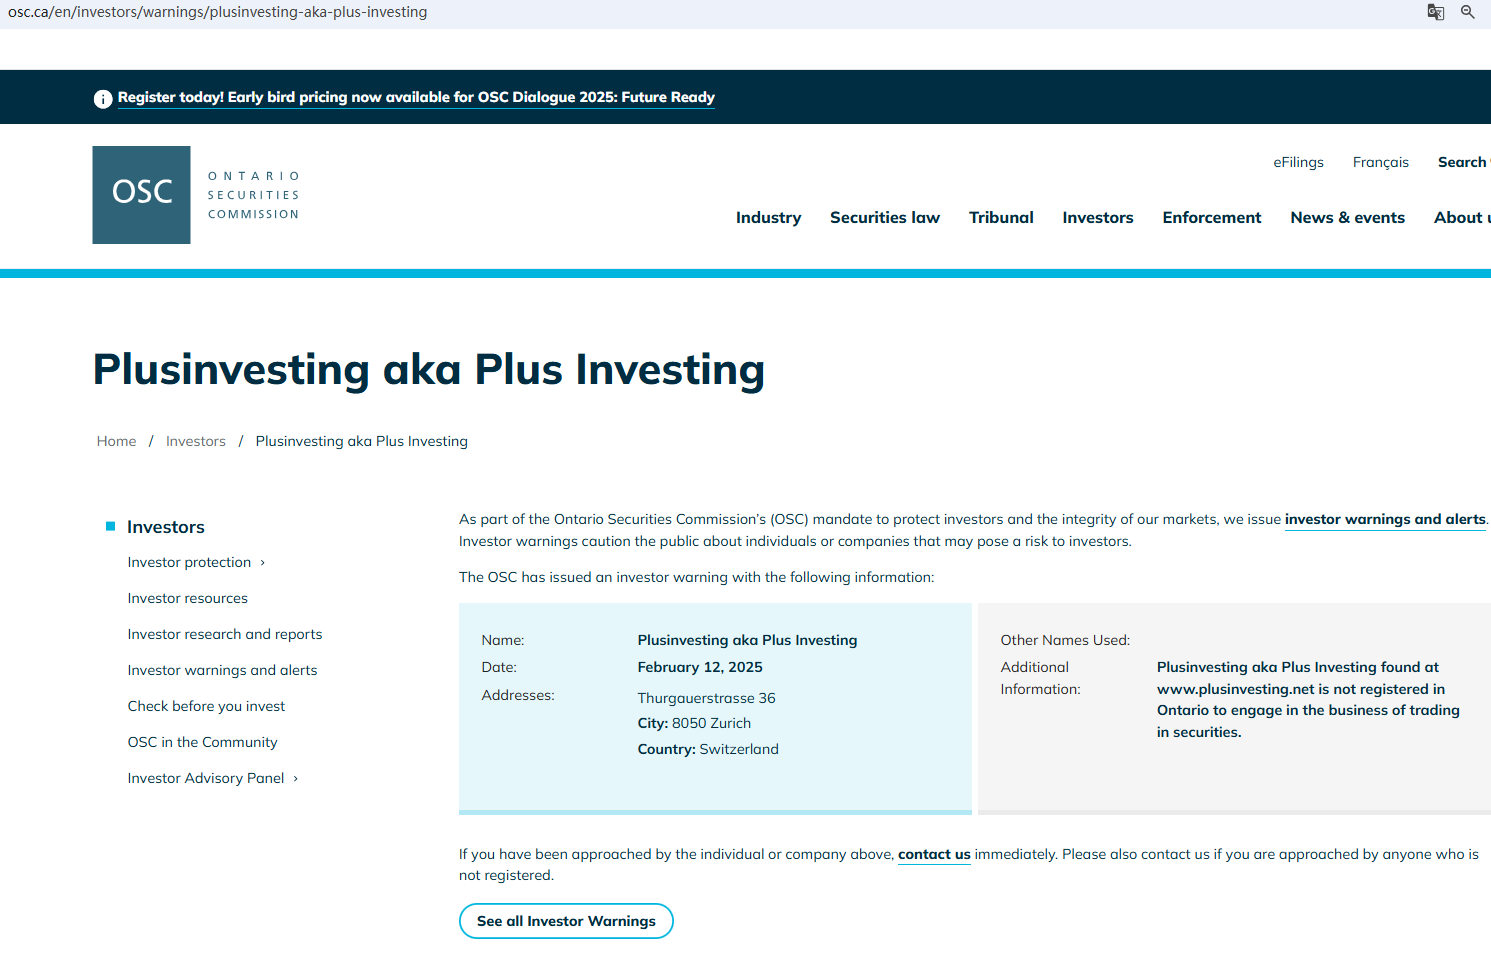
Task: Open the Enforcement menu
Action: (1212, 218)
